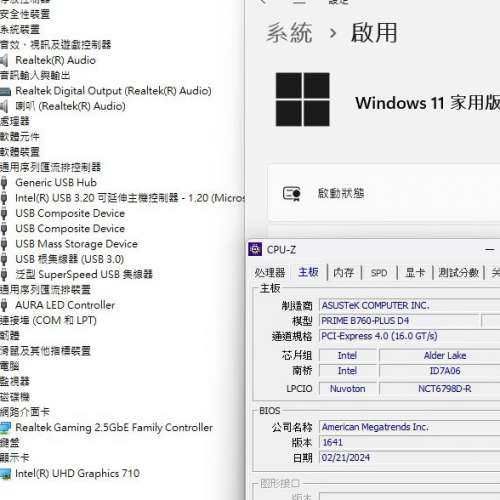Image resolution: width=500 pixels, height=500 pixels.
Task: Click the USB icon beside Generic USB Hub
Action: [4, 183]
